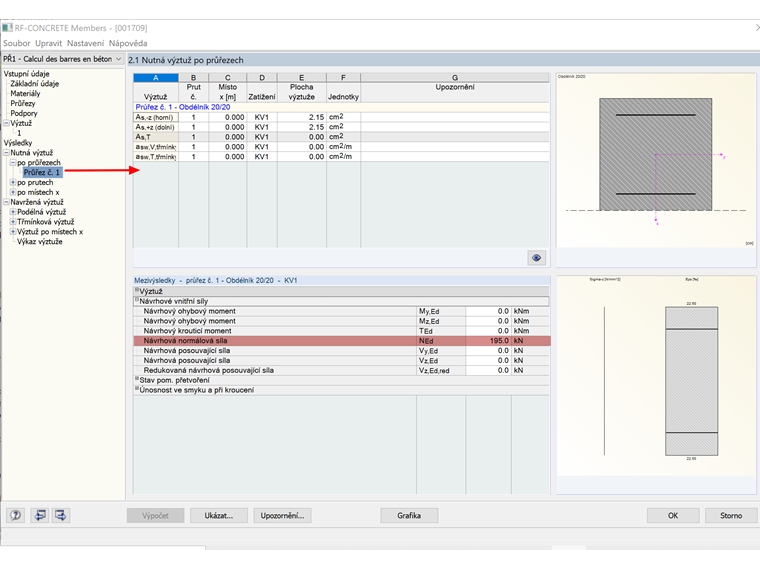Expand Únosnost ve smyku a při kroucení
This screenshot has height=570, width=760.
[x=137, y=389]
